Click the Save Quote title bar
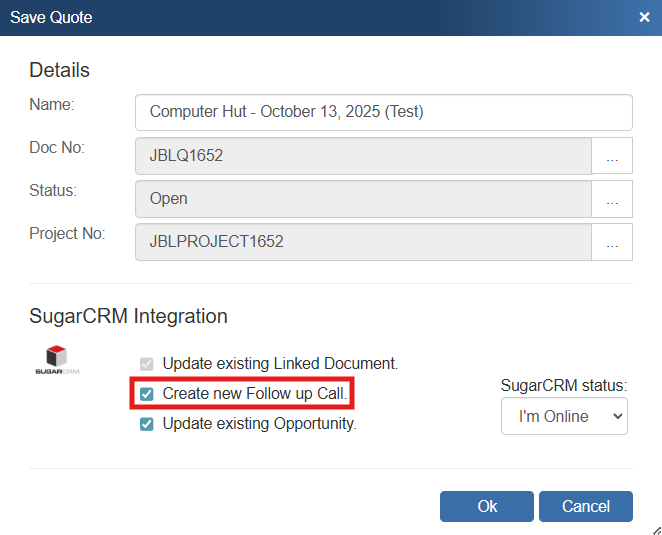Viewport: 662px width, 535px height. [300, 17]
